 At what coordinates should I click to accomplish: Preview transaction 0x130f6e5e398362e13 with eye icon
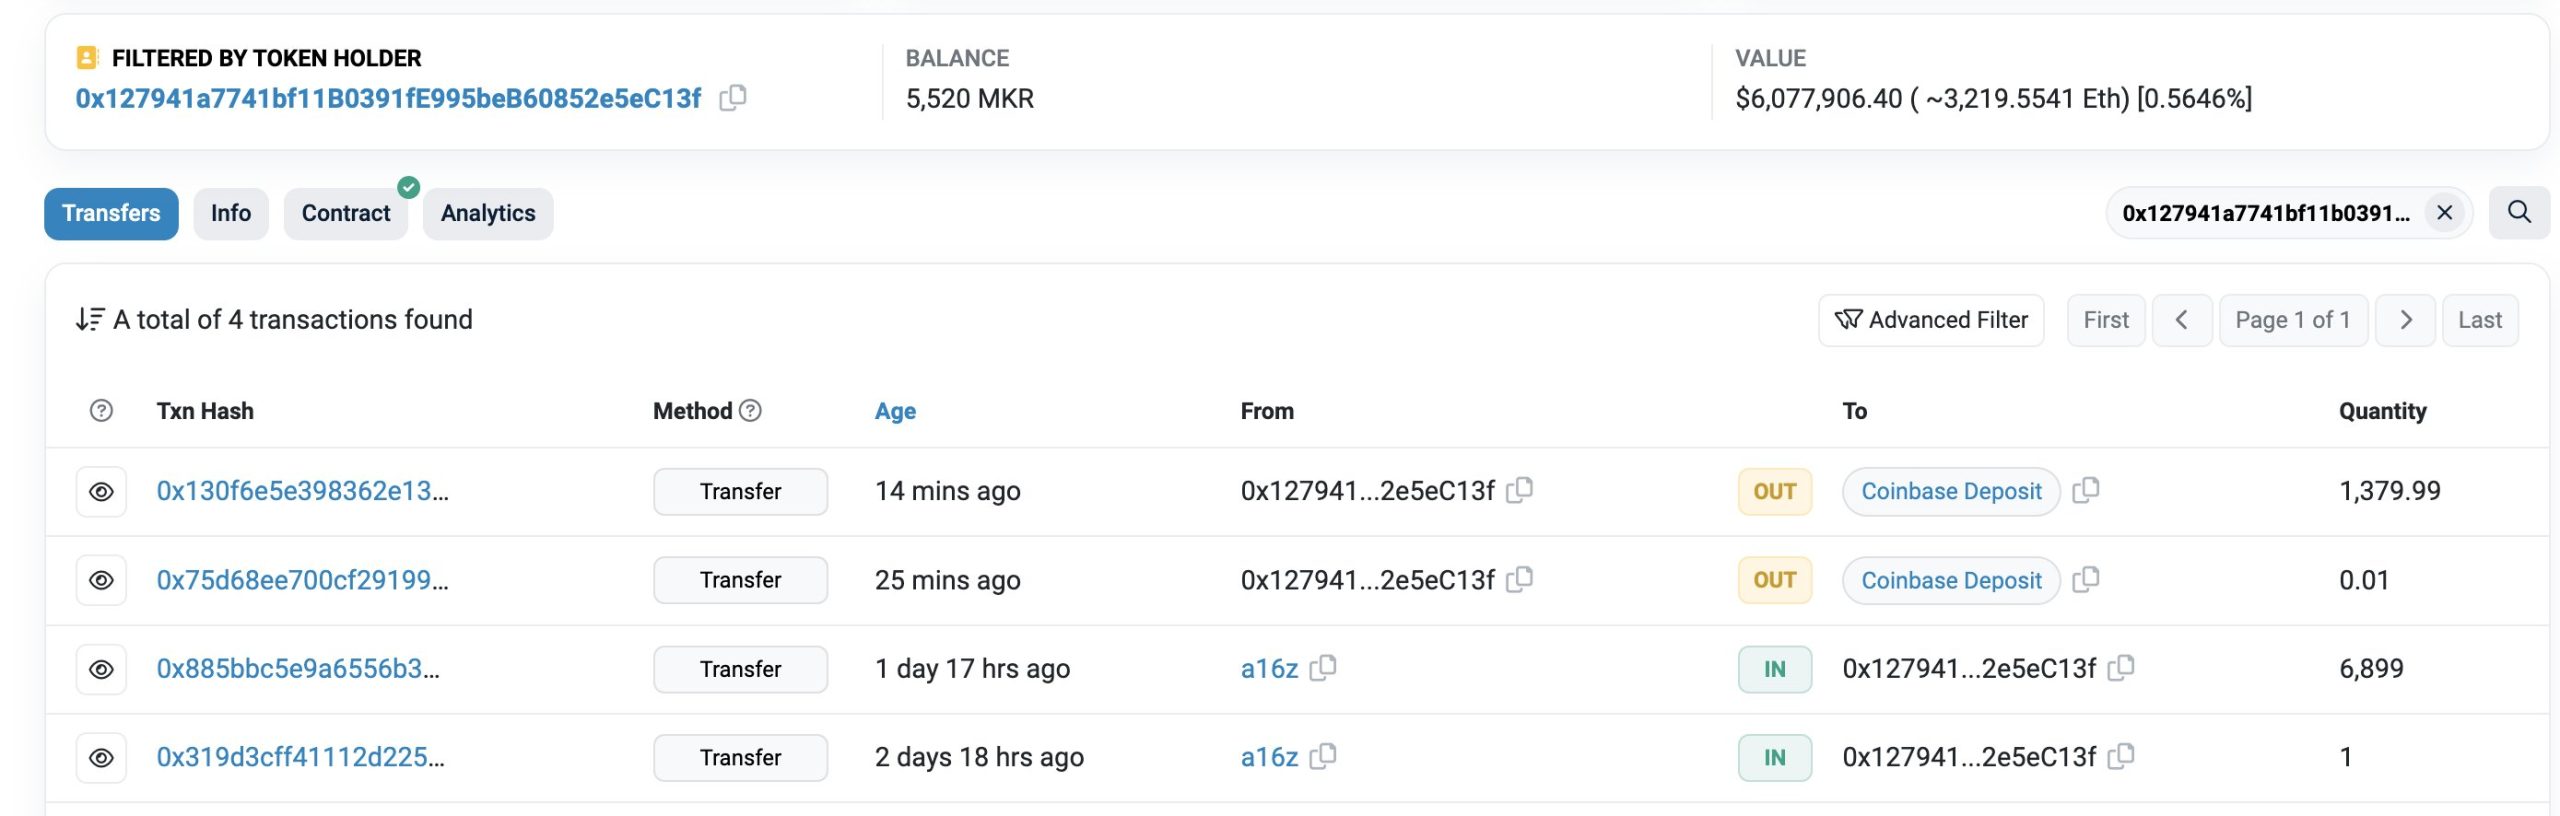click(101, 492)
